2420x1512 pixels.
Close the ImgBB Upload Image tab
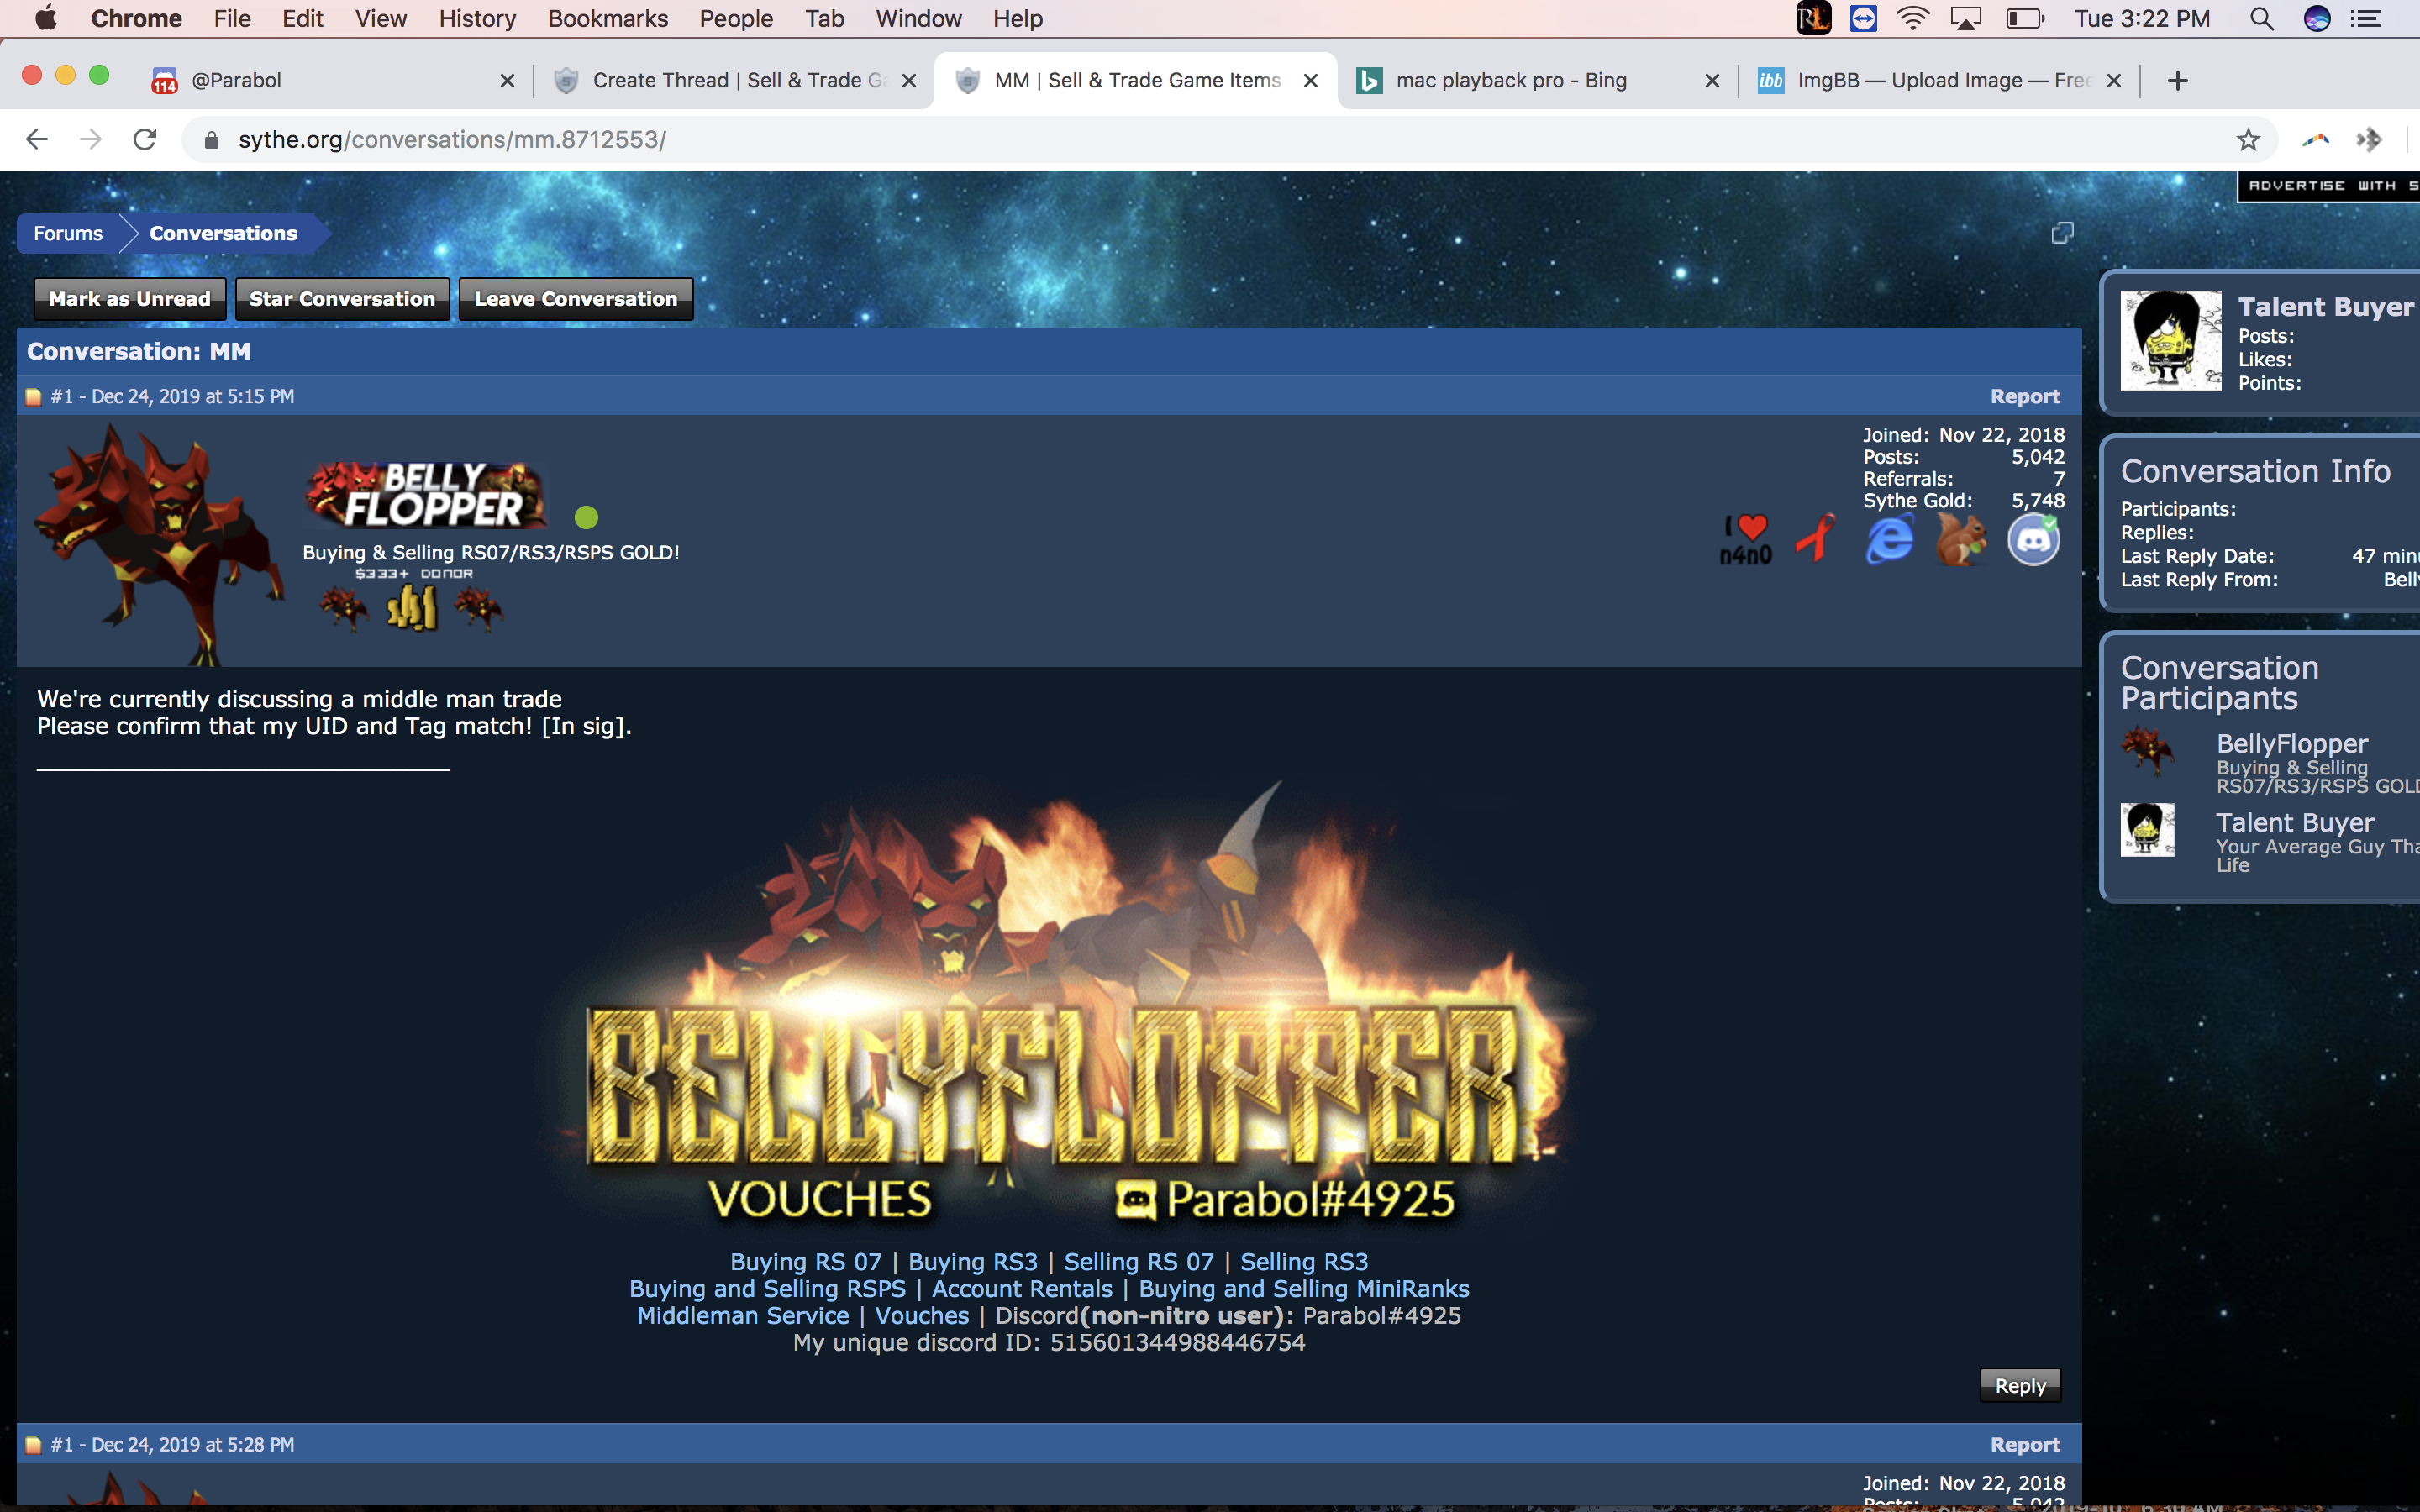(x=2114, y=80)
